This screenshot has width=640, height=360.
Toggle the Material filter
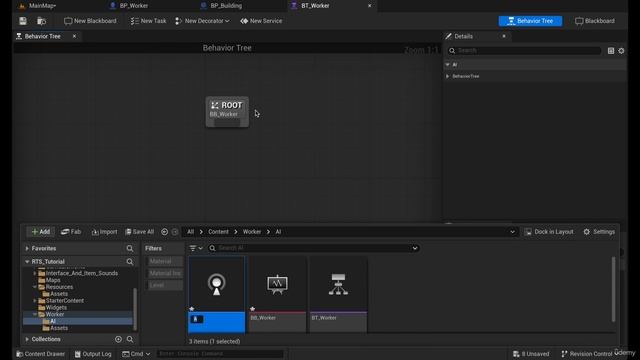(164, 261)
